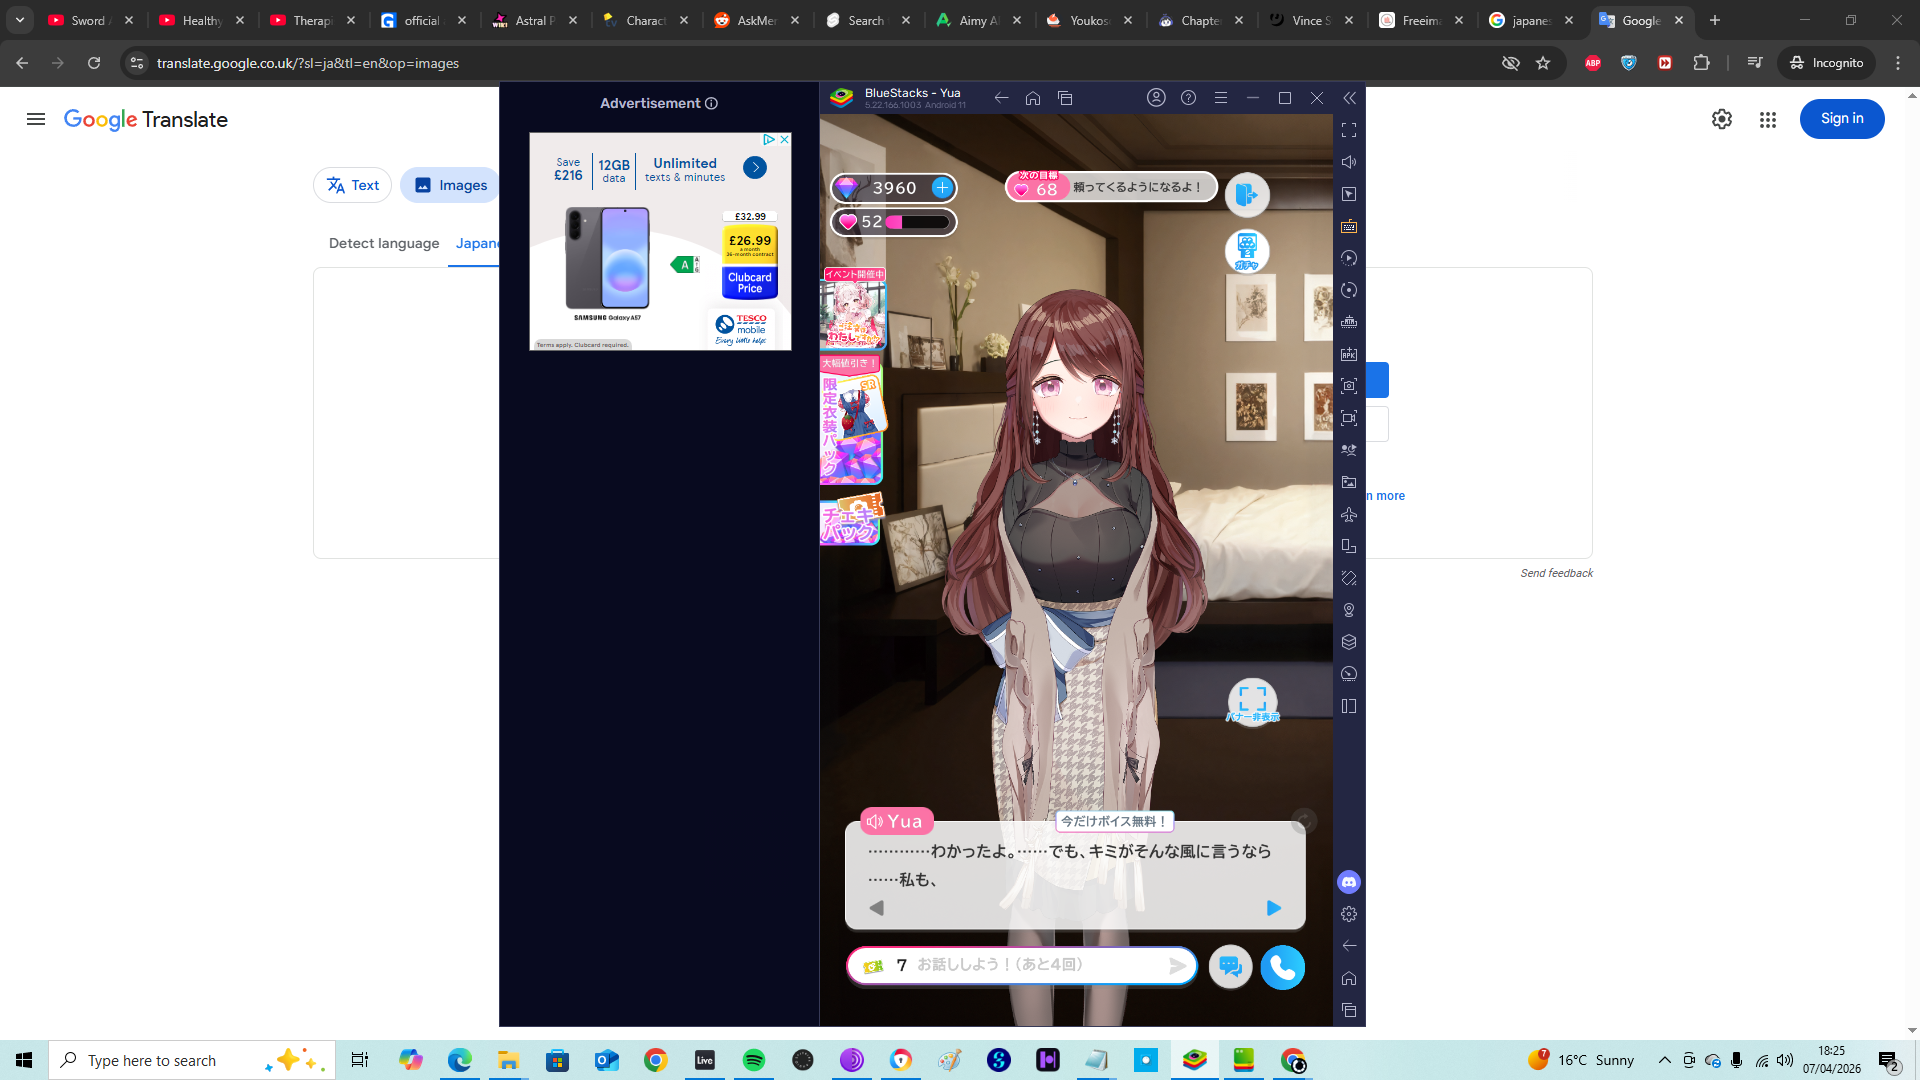Screen dimensions: 1920x1080
Task: Tap the 今だけボイス無料 label
Action: click(x=1114, y=821)
